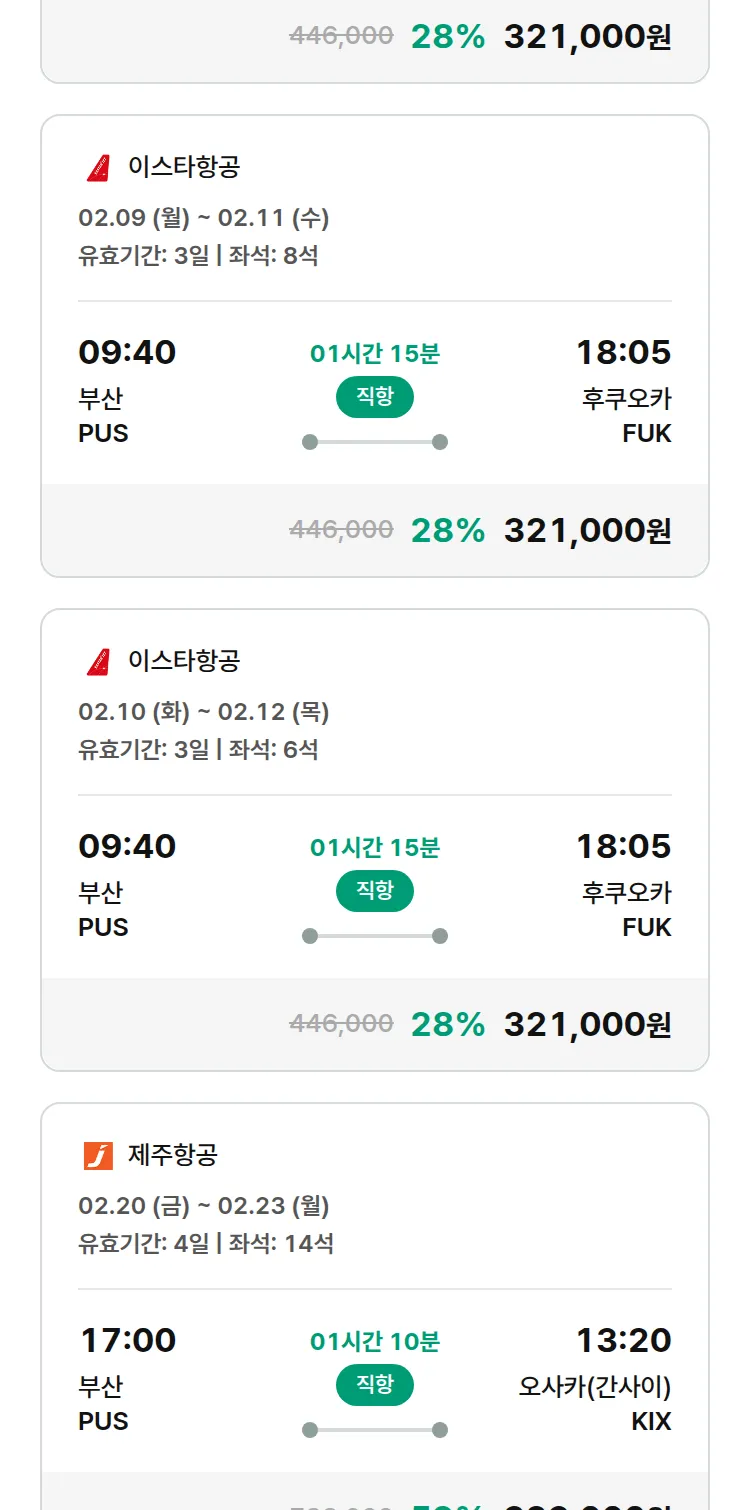Tap the 직항 badge on the 02.09 flight
This screenshot has width=750, height=1510.
375,397
